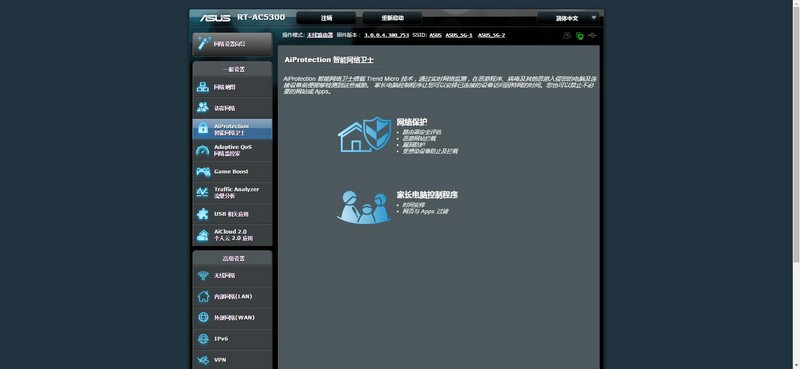
Task: Click the Logout (注销) button
Action: [326, 18]
